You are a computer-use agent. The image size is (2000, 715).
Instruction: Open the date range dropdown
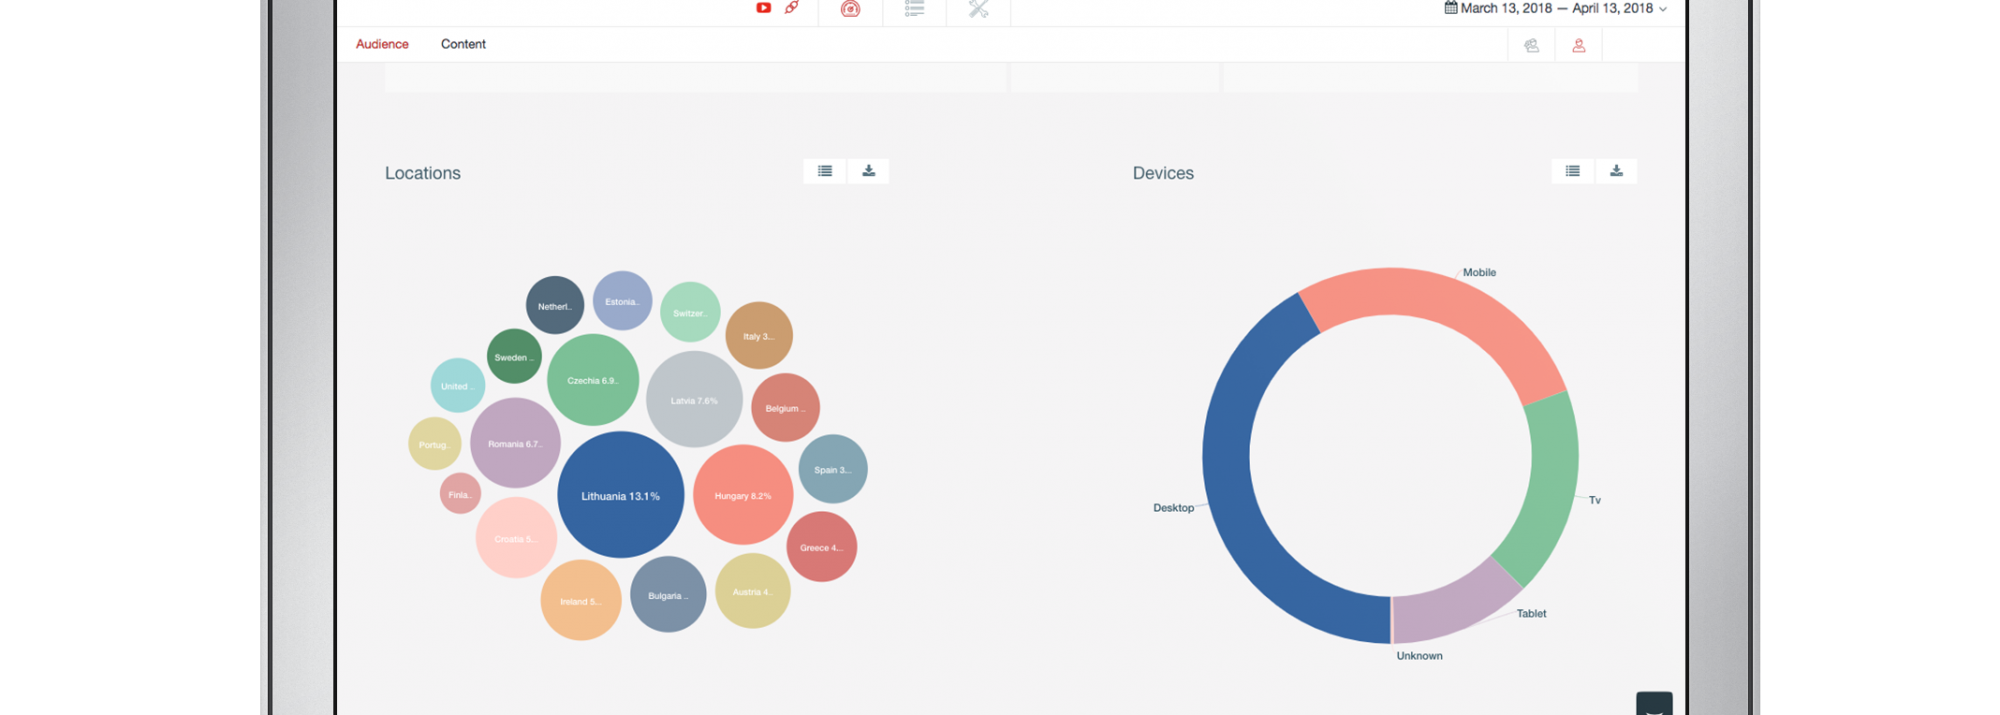tap(1556, 9)
